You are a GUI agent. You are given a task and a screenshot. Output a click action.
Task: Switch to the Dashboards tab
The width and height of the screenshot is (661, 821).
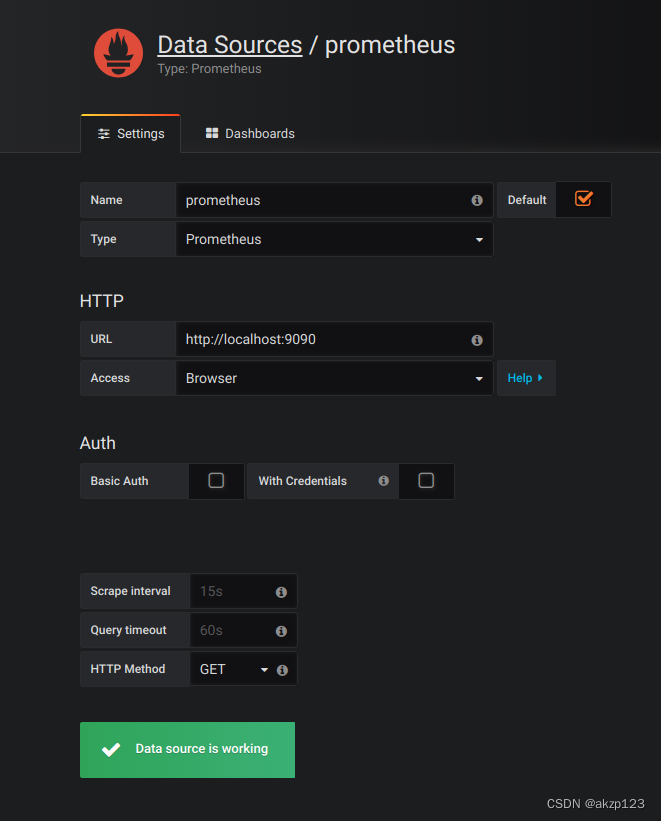248,133
